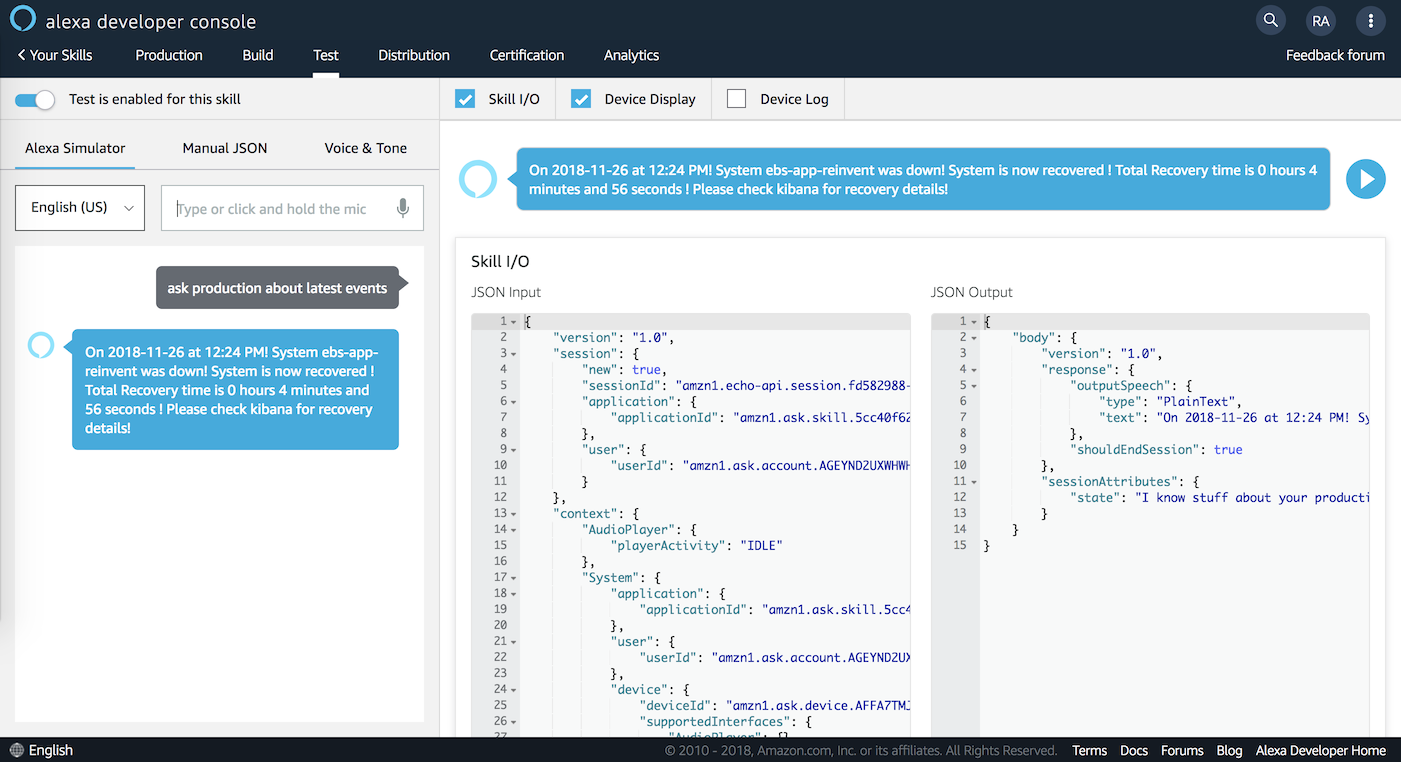Collapse the device block at input line 24
This screenshot has height=762, width=1401.
click(514, 690)
